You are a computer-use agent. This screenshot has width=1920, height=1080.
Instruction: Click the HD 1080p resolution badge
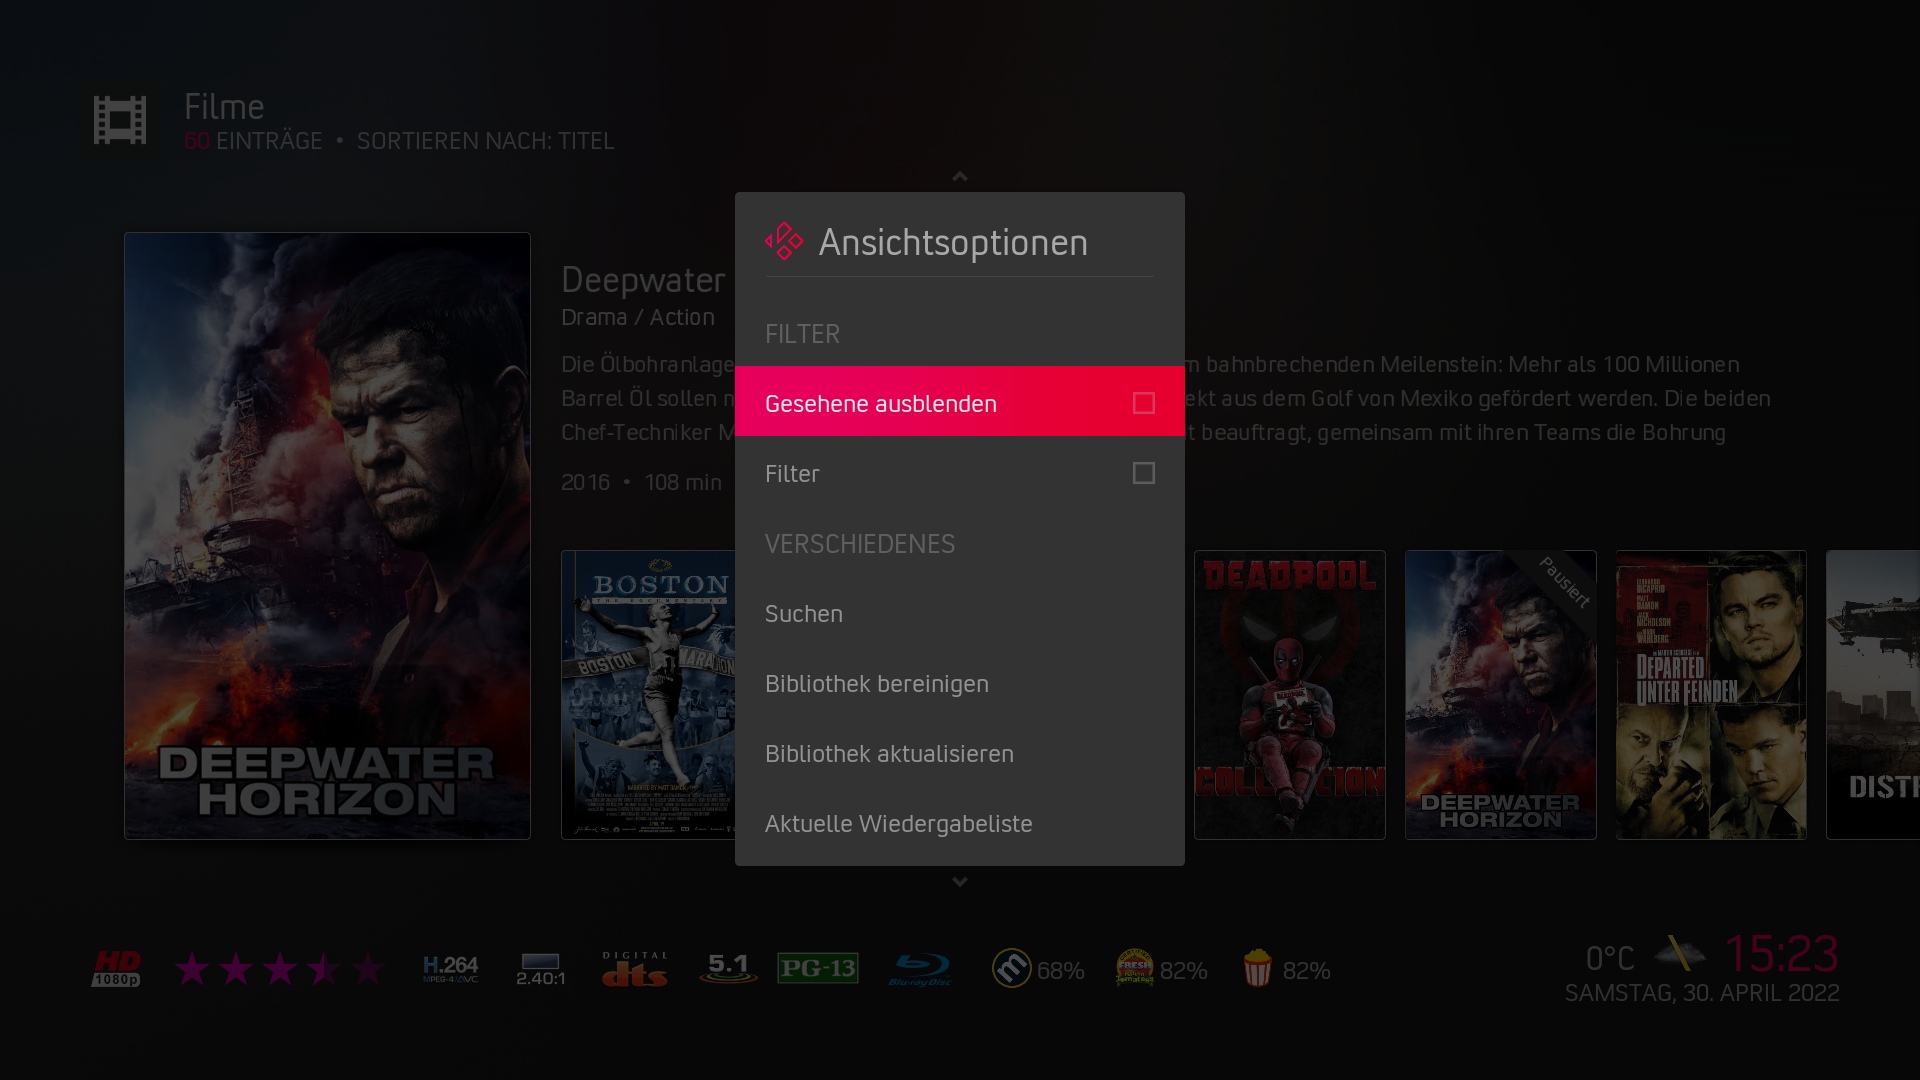click(x=117, y=968)
